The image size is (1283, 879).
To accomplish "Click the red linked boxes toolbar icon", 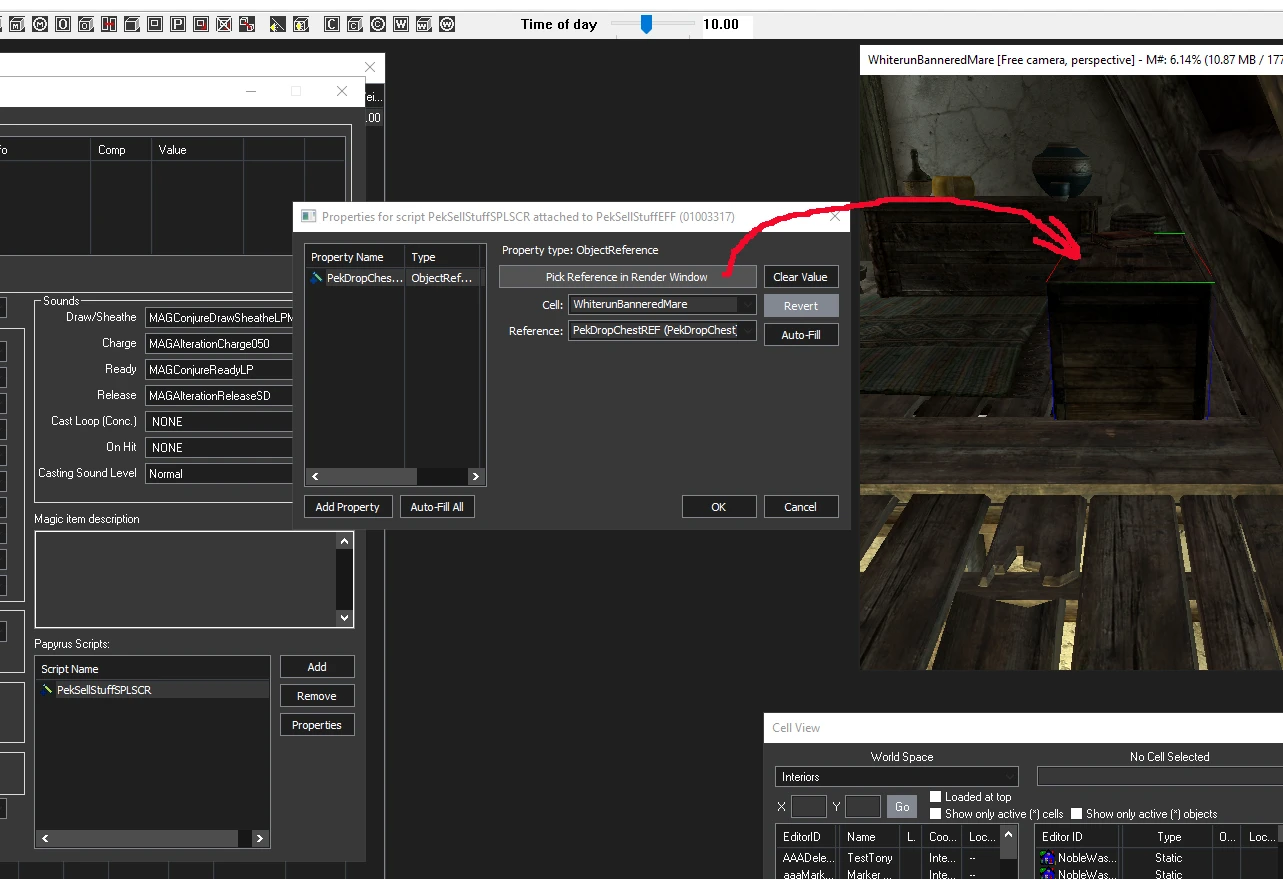I will point(247,24).
